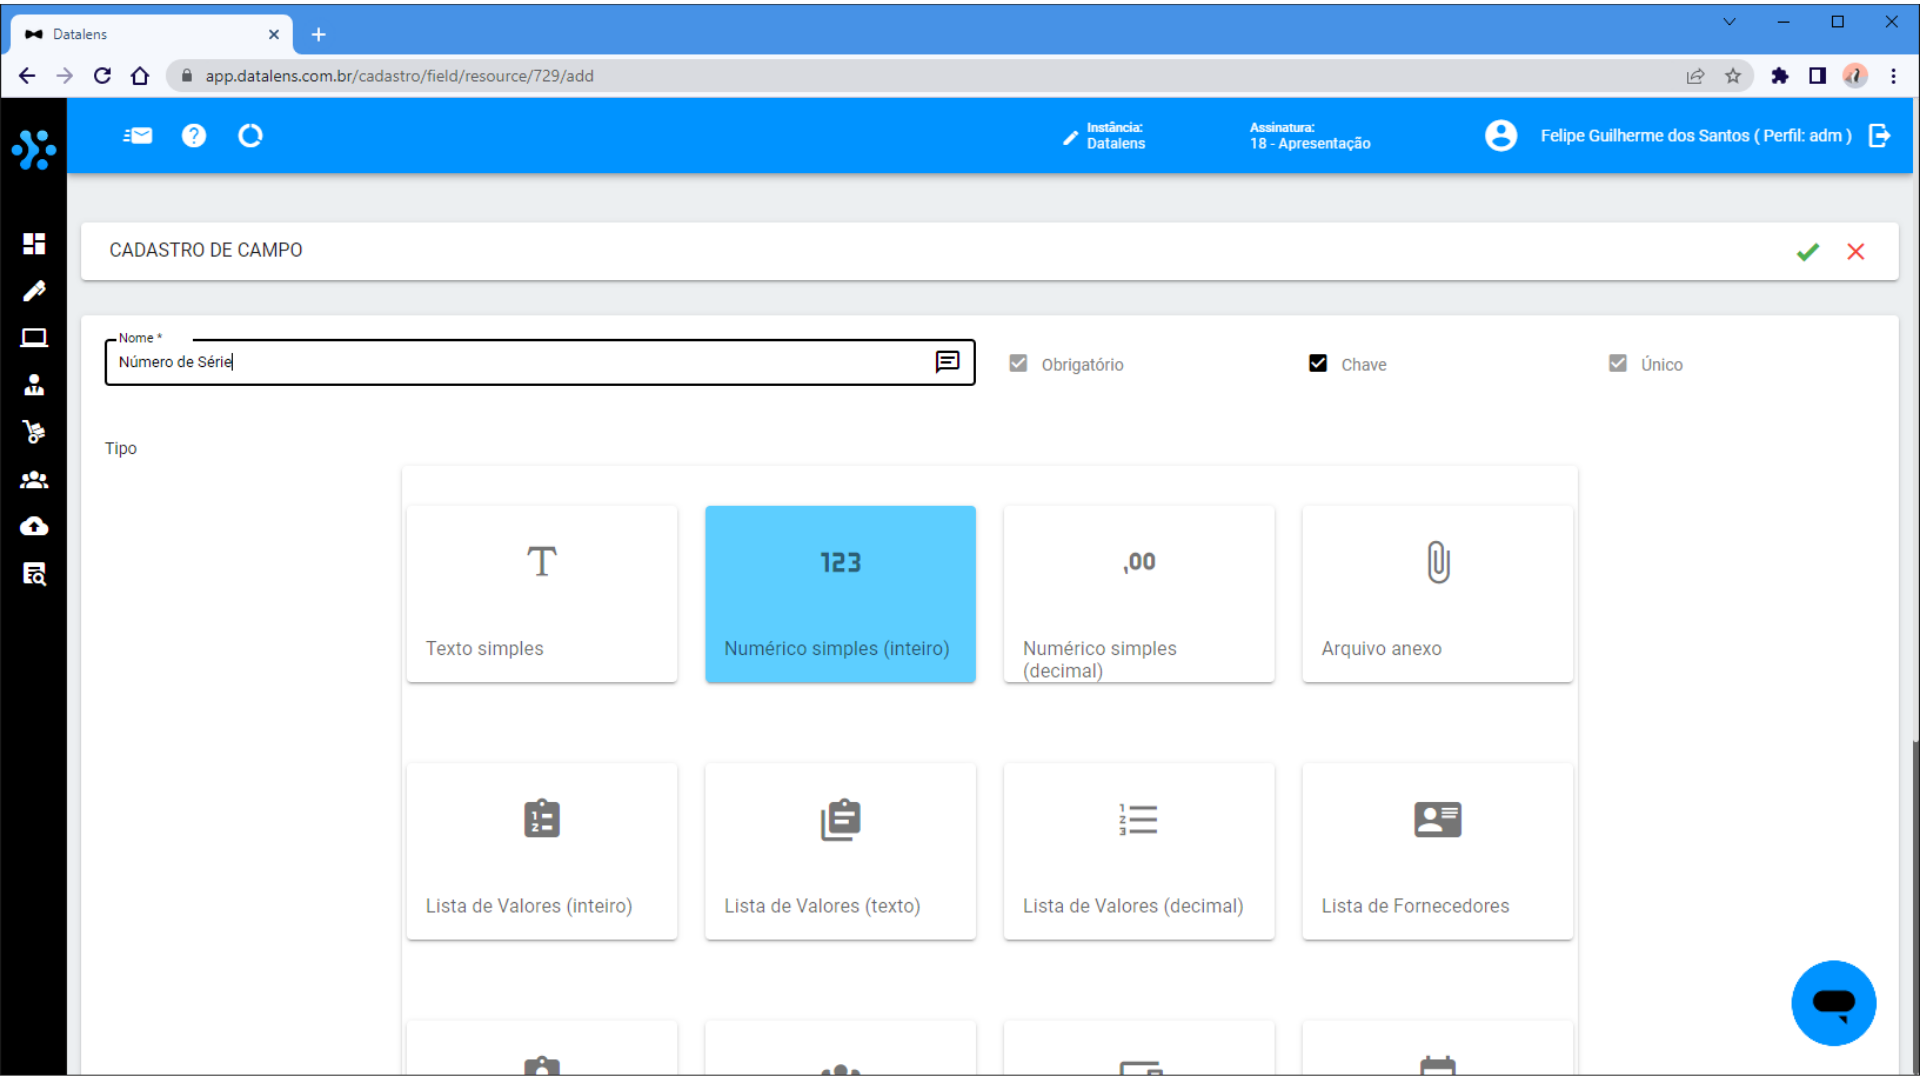Edit the Instância Datalens pencil link
The height and width of the screenshot is (1080, 1920).
coord(1071,137)
